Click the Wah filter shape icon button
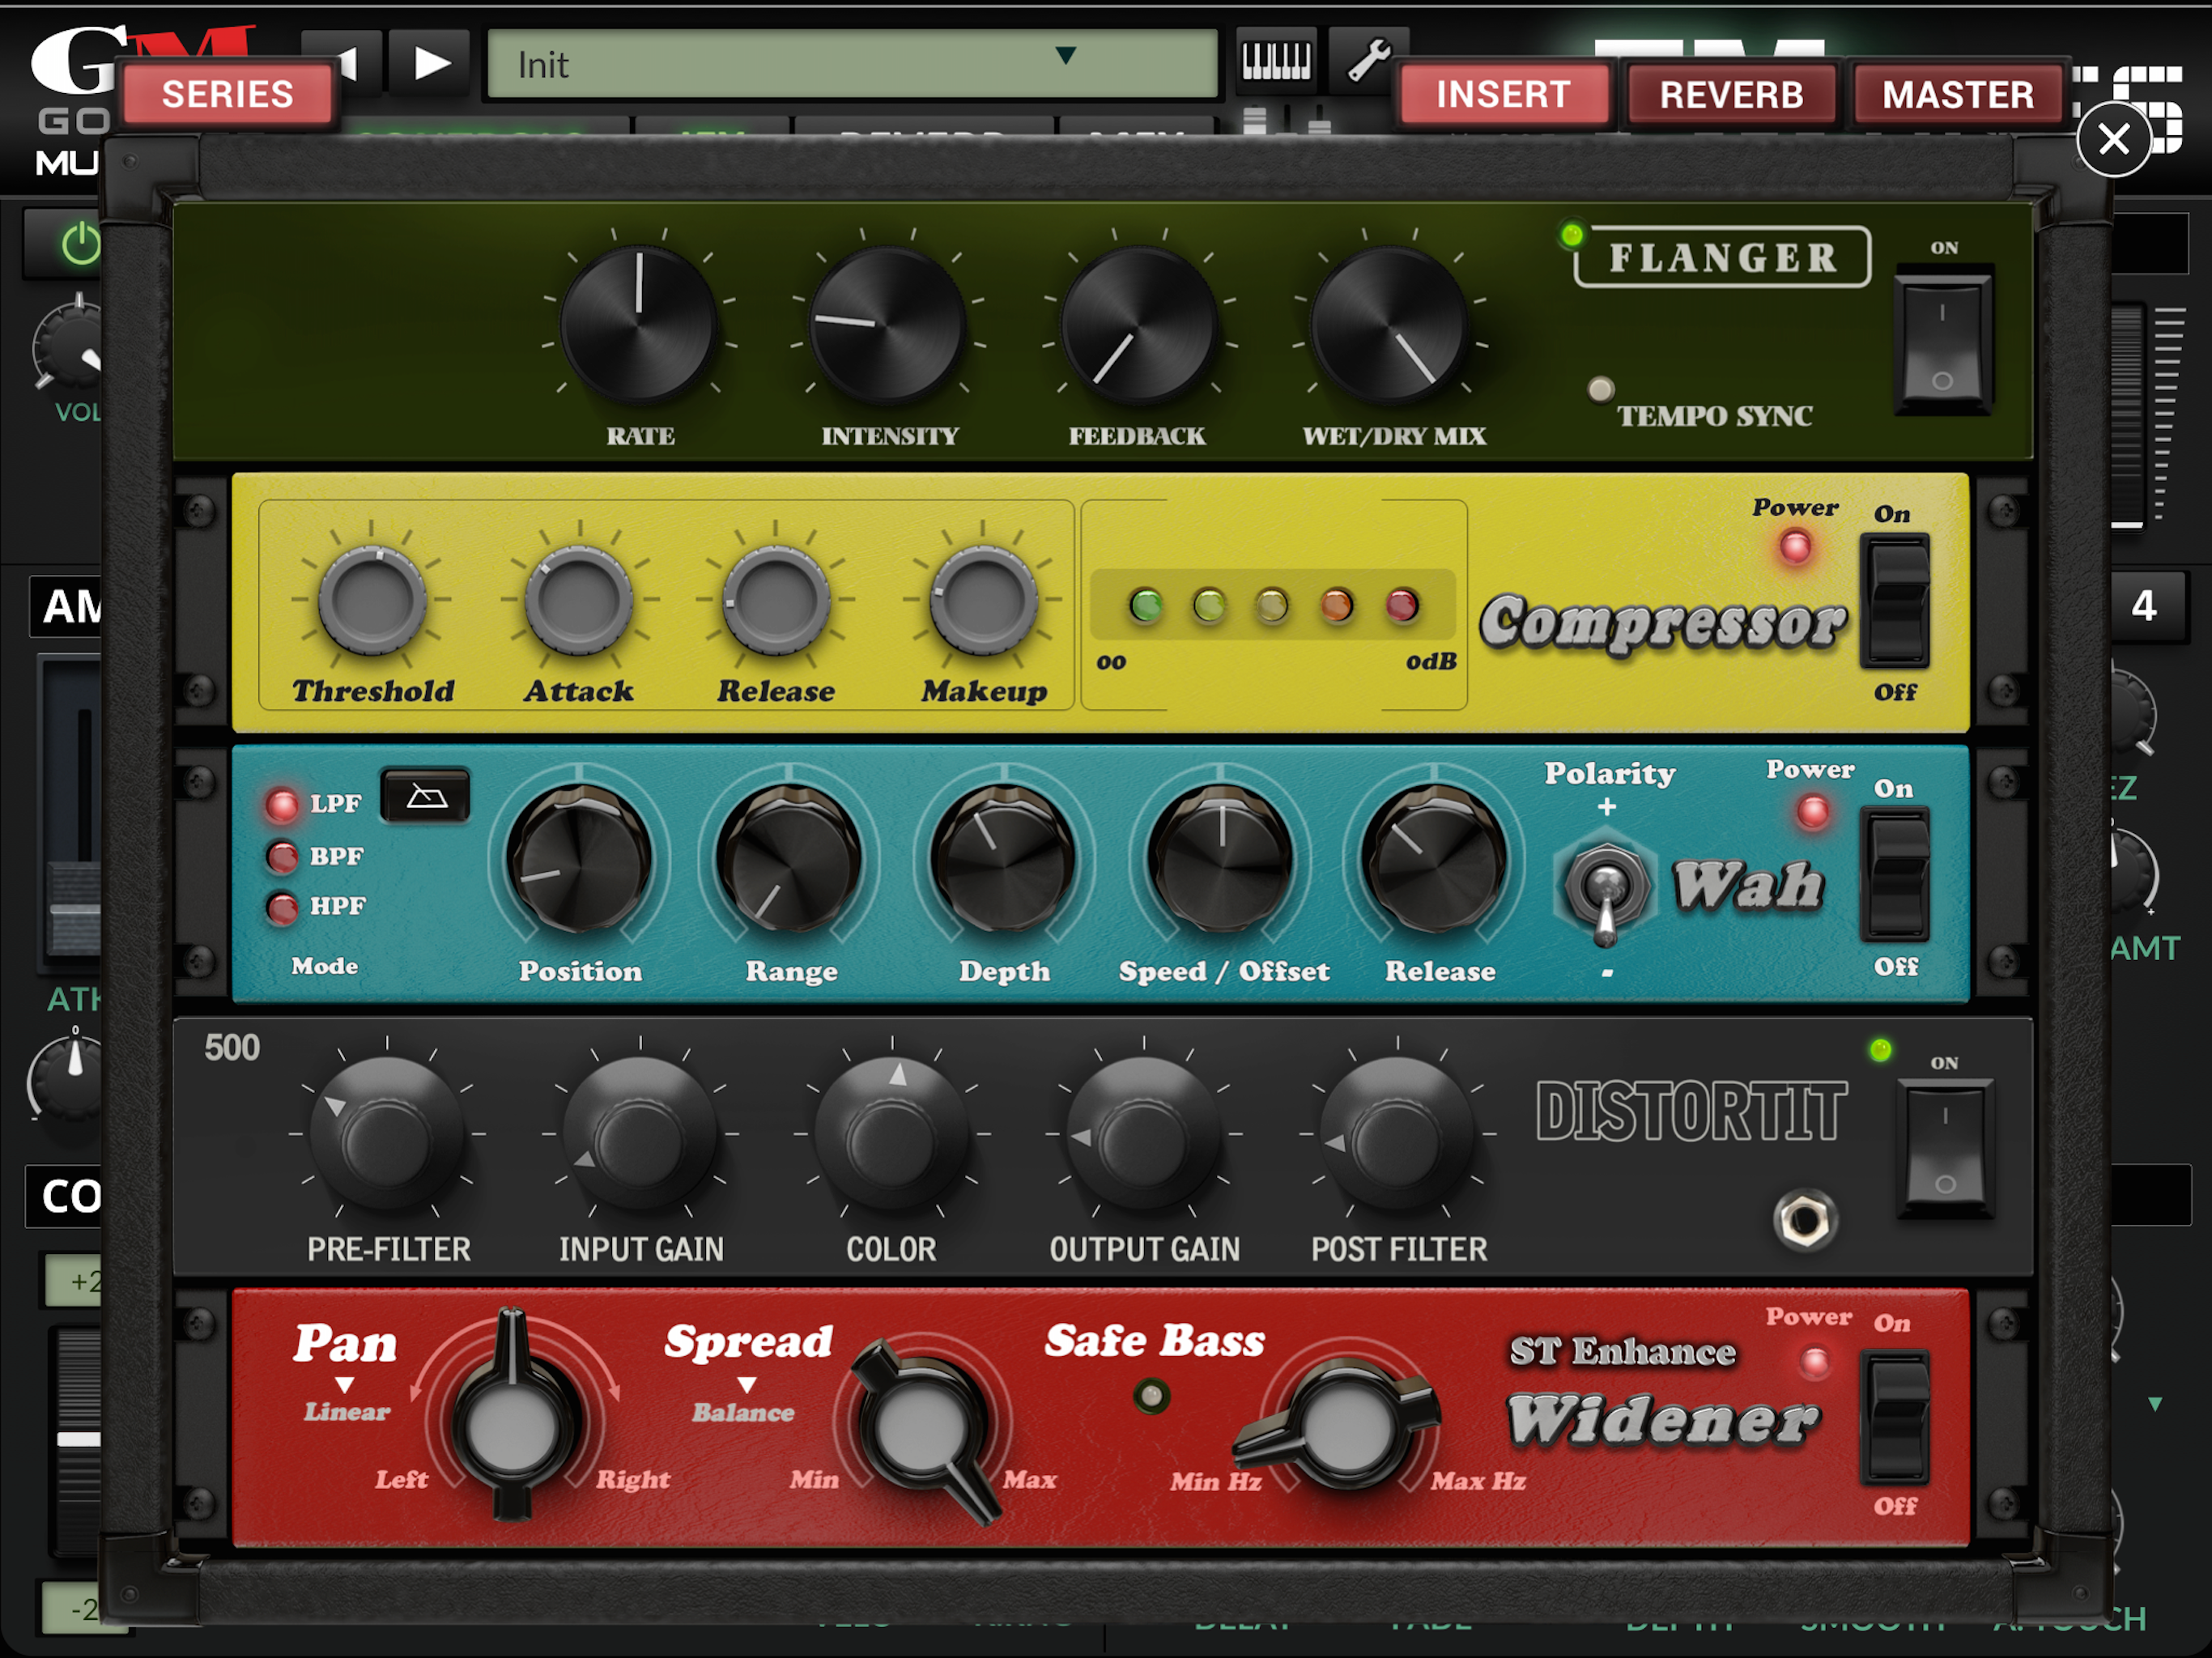The height and width of the screenshot is (1658, 2212). click(x=426, y=797)
